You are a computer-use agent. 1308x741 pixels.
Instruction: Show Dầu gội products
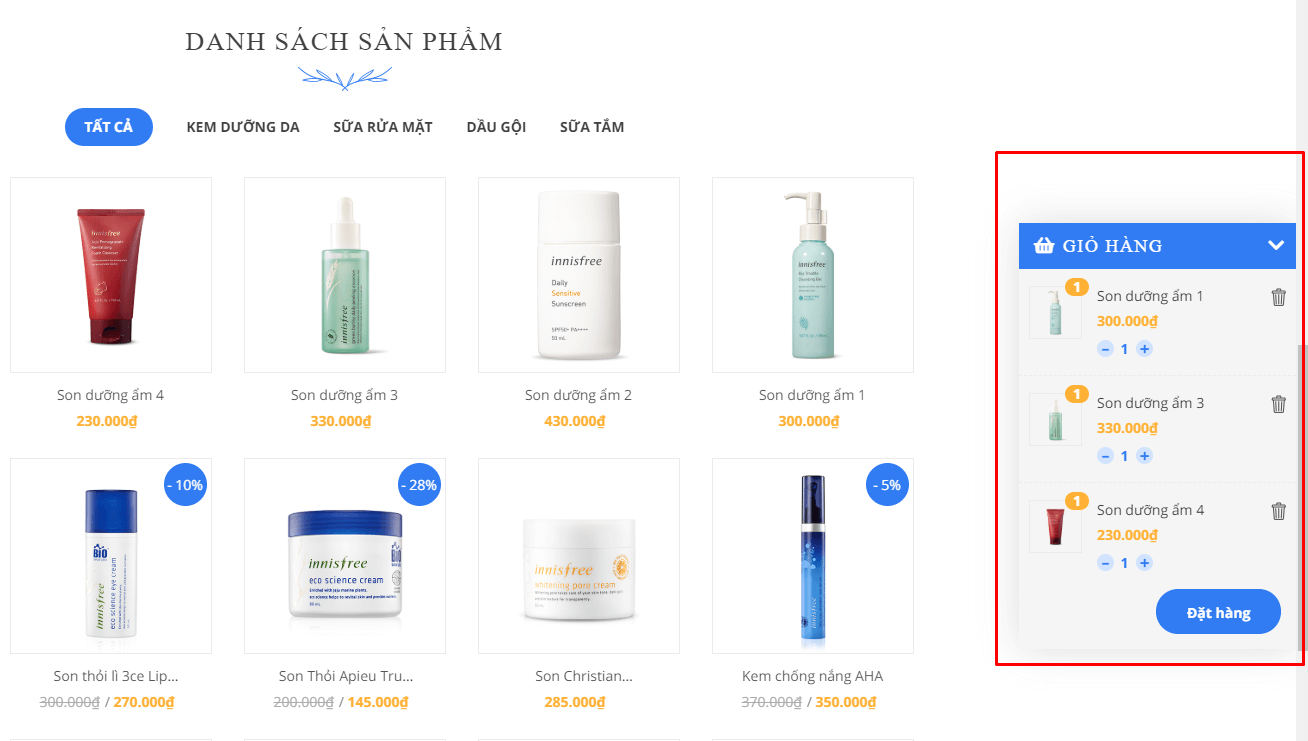click(x=496, y=127)
